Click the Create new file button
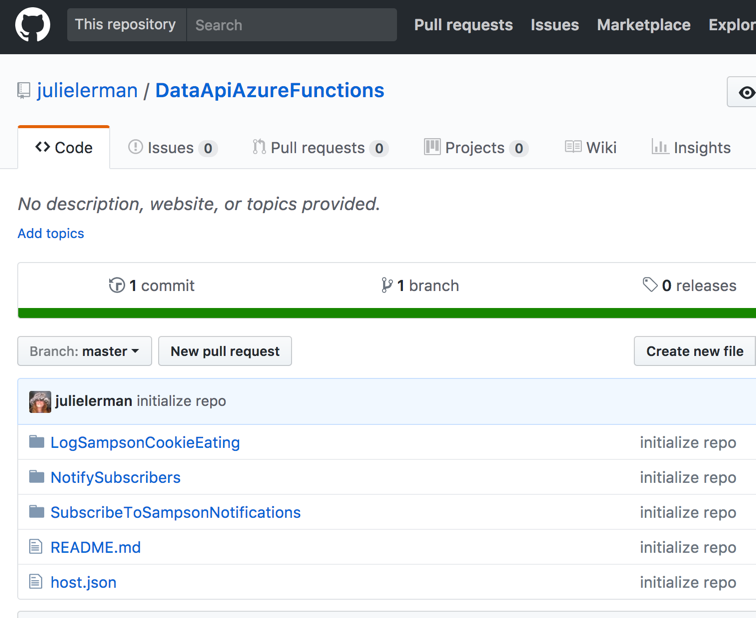 click(x=694, y=351)
